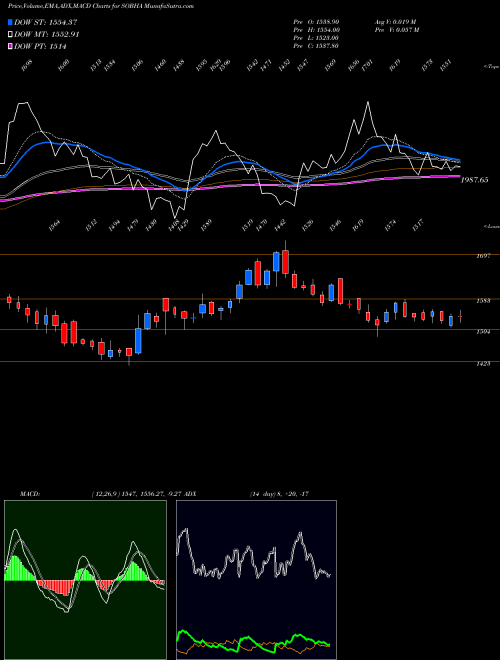Click the magenta DOW PT legend swatch
The height and width of the screenshot is (660, 500).
pyautogui.click(x=11, y=46)
